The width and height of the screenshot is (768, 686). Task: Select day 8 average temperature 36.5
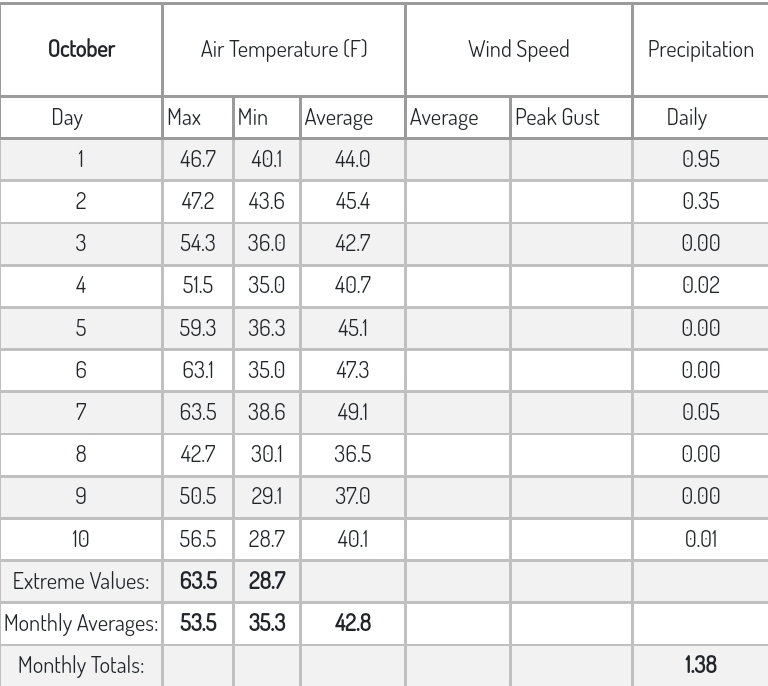tap(353, 454)
